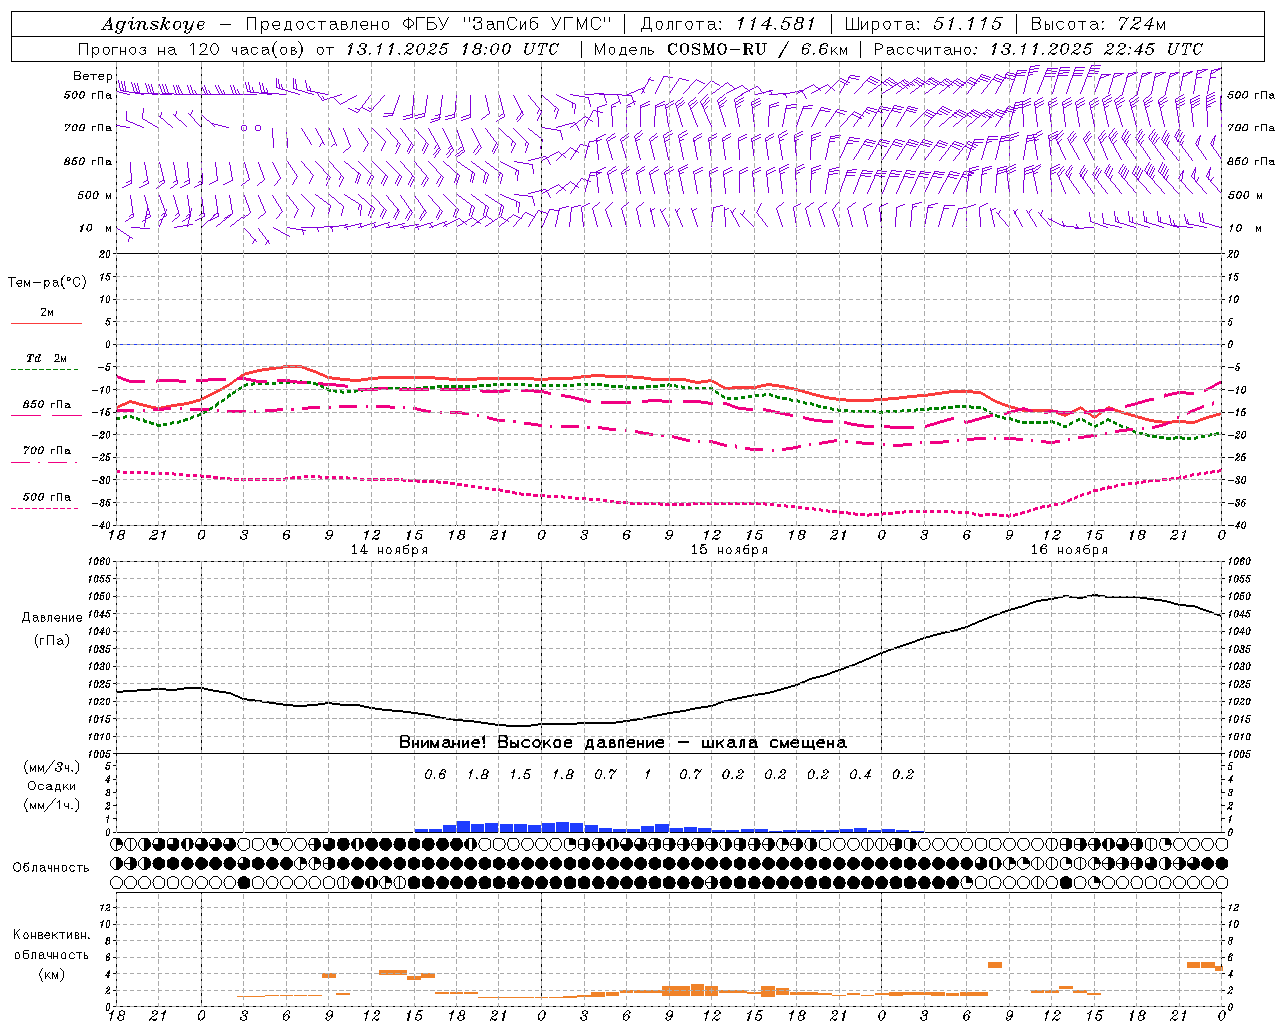Screen dimensions: 1280x1024
Task: Click the Долгота: 114.581 longitude value
Action: [728, 24]
